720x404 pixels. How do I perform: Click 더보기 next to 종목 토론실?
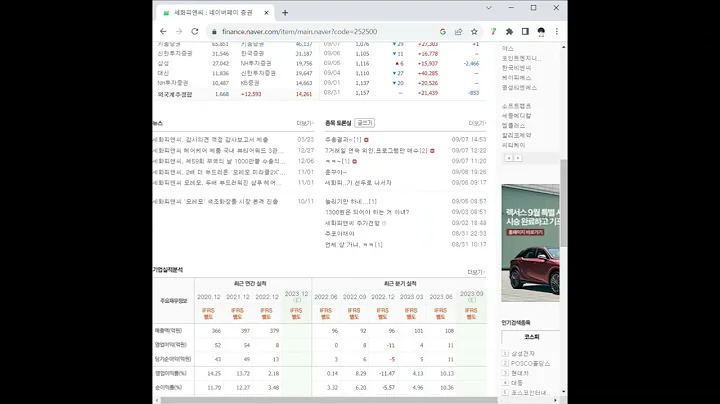[477, 123]
